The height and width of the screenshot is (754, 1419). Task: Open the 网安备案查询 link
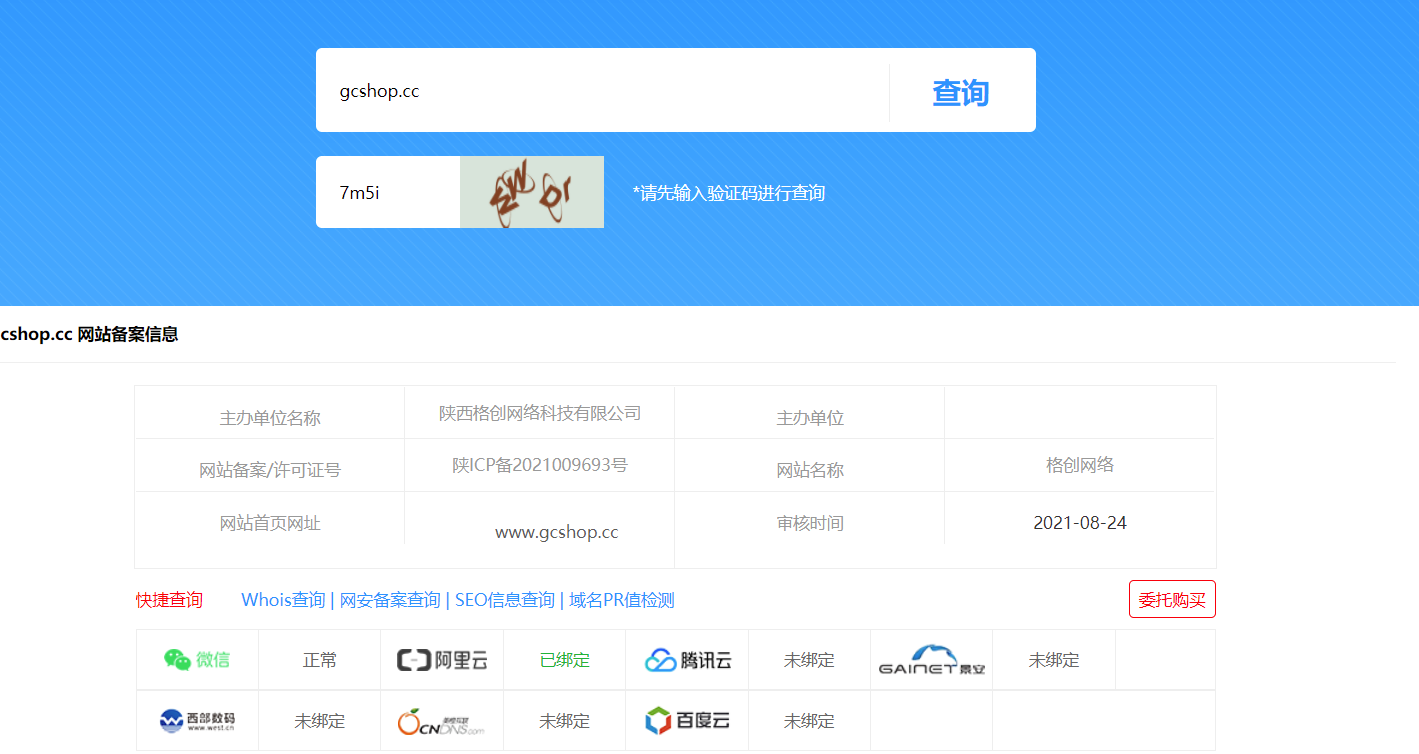[390, 598]
